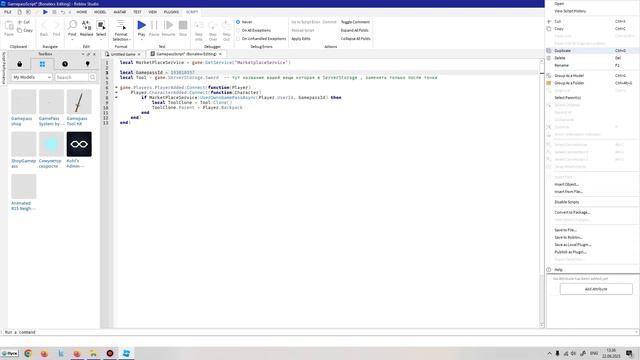Viewport: 640px width, 360px height.
Task: Switch to the MODEL ribbon tab
Action: pyautogui.click(x=100, y=12)
